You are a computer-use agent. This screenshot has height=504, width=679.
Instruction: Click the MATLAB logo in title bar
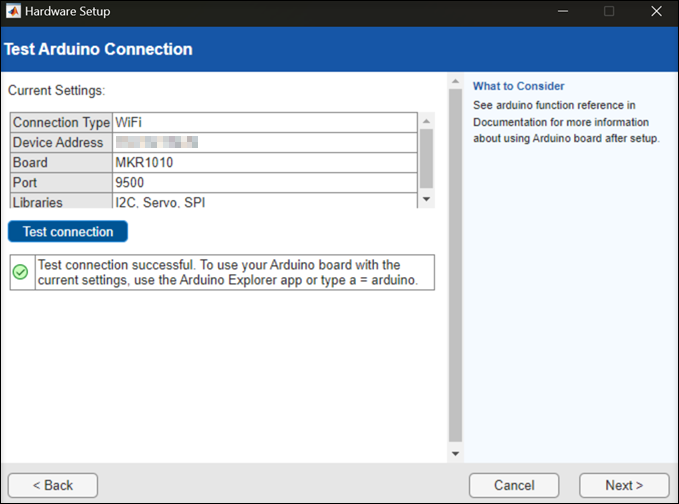[13, 12]
